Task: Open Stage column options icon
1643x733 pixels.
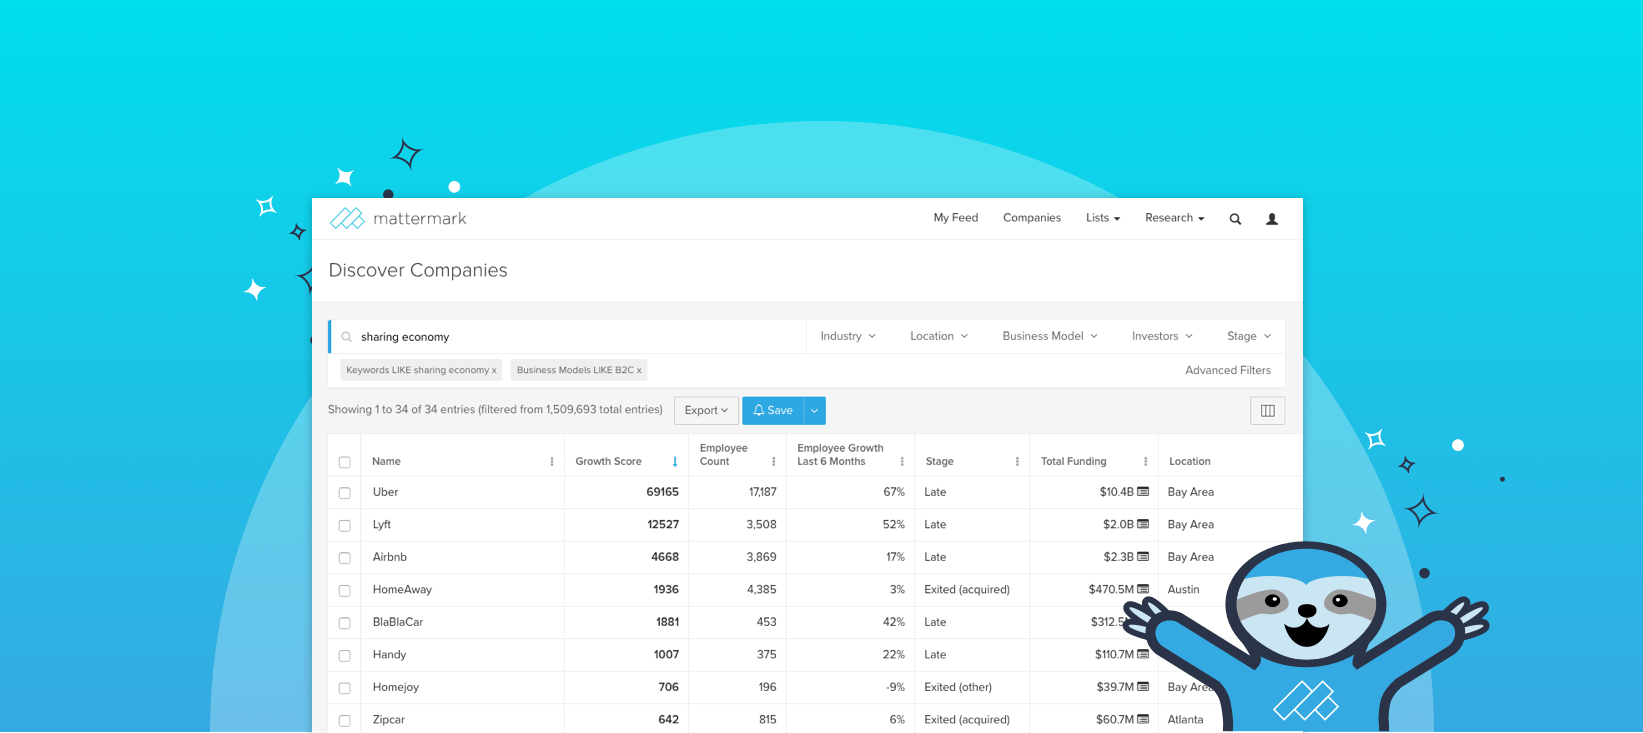Action: (1017, 462)
